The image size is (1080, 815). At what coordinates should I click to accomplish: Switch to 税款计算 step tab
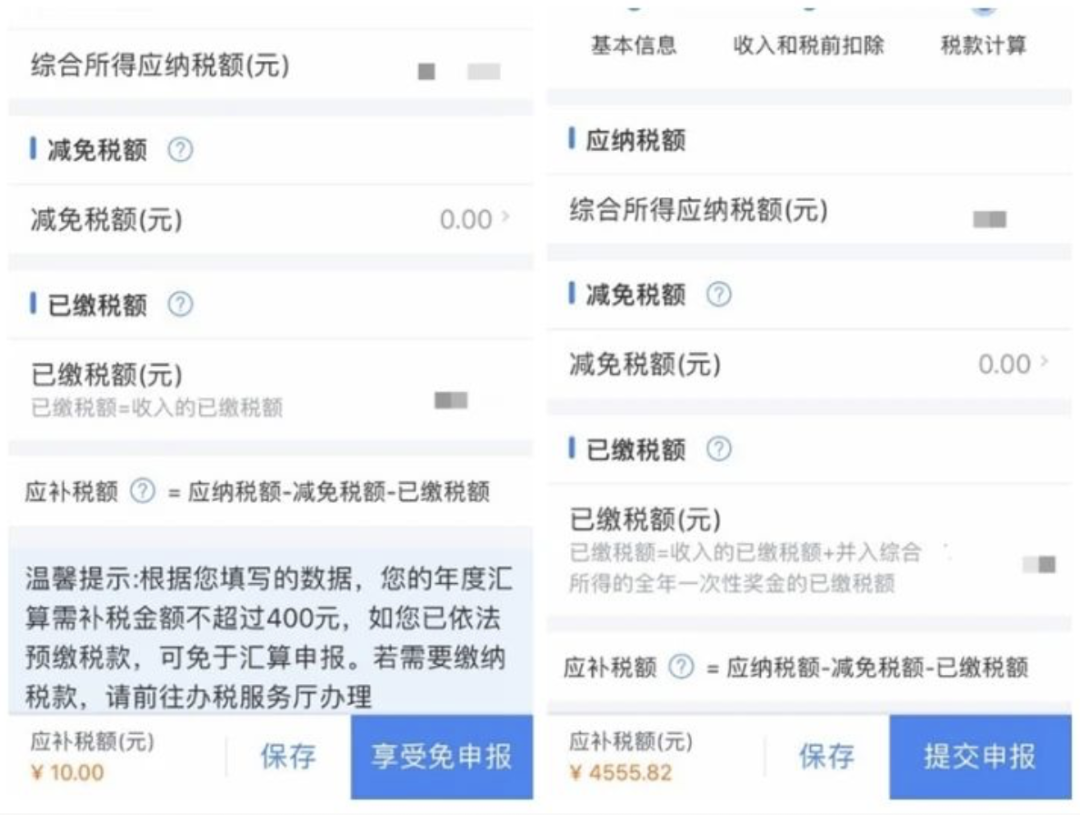[x=984, y=45]
